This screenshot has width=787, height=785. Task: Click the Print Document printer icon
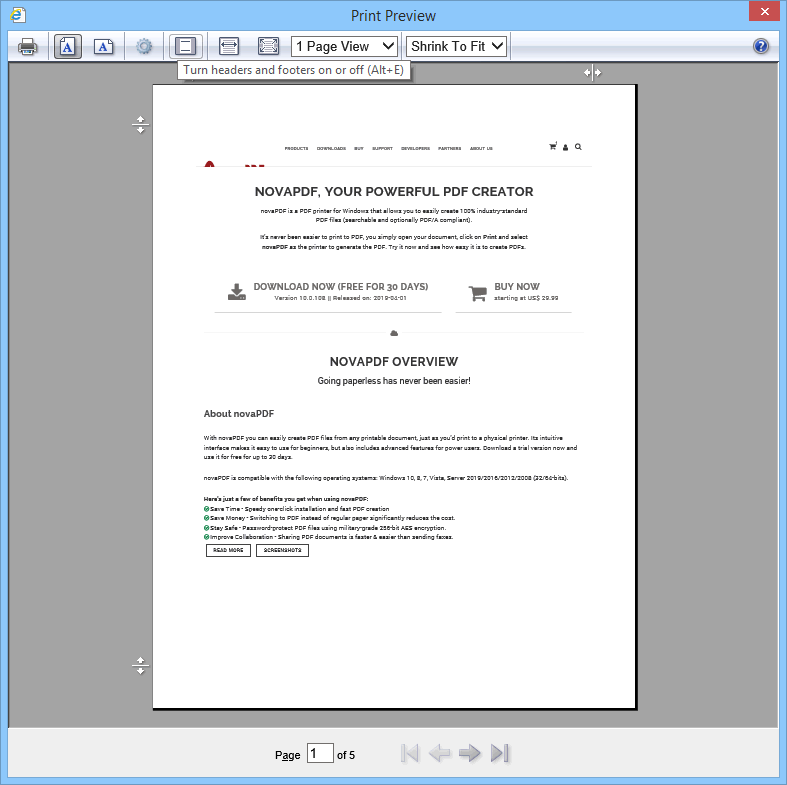point(28,47)
